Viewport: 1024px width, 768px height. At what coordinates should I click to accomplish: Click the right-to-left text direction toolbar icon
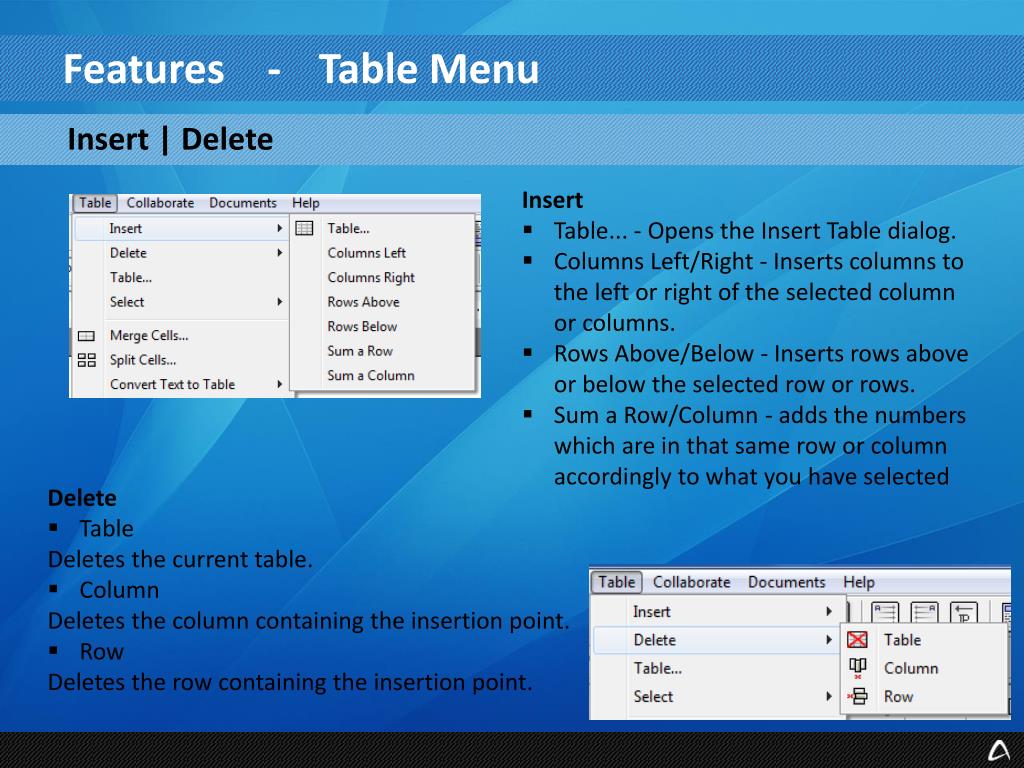tap(925, 613)
